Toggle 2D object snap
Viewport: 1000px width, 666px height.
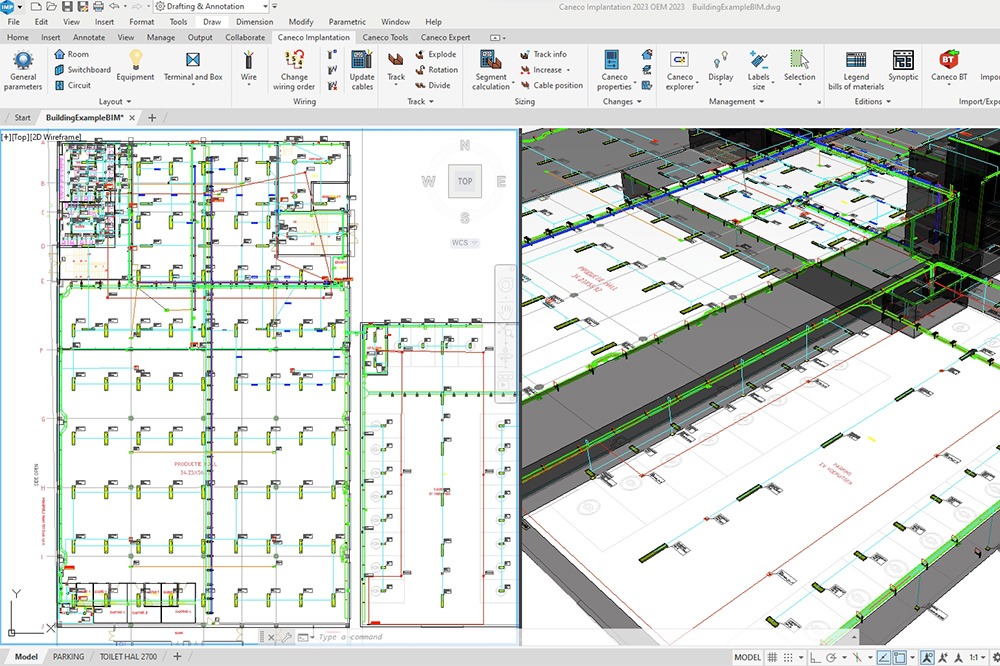[900, 657]
